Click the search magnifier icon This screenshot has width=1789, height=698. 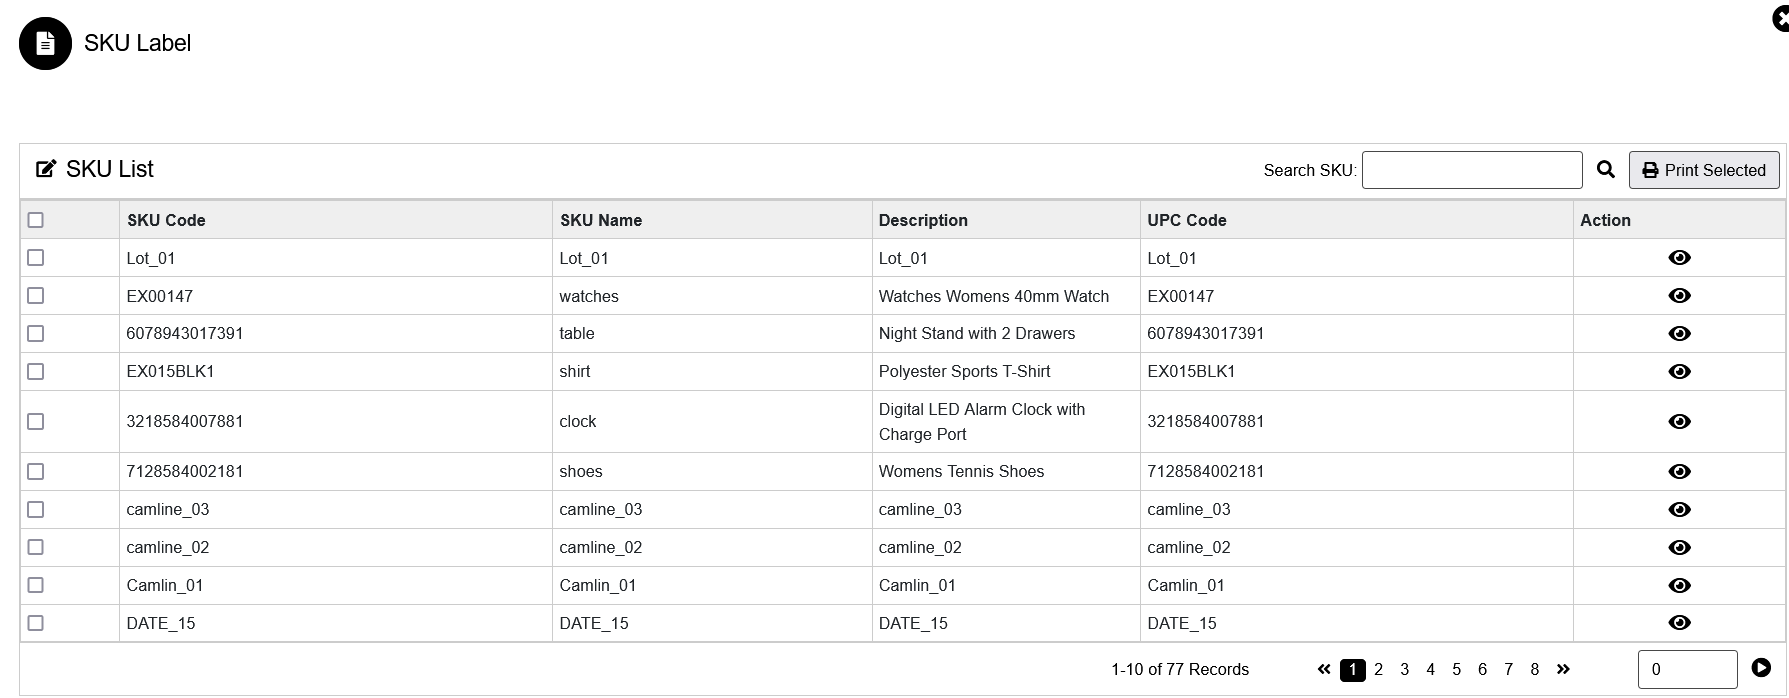click(1605, 170)
